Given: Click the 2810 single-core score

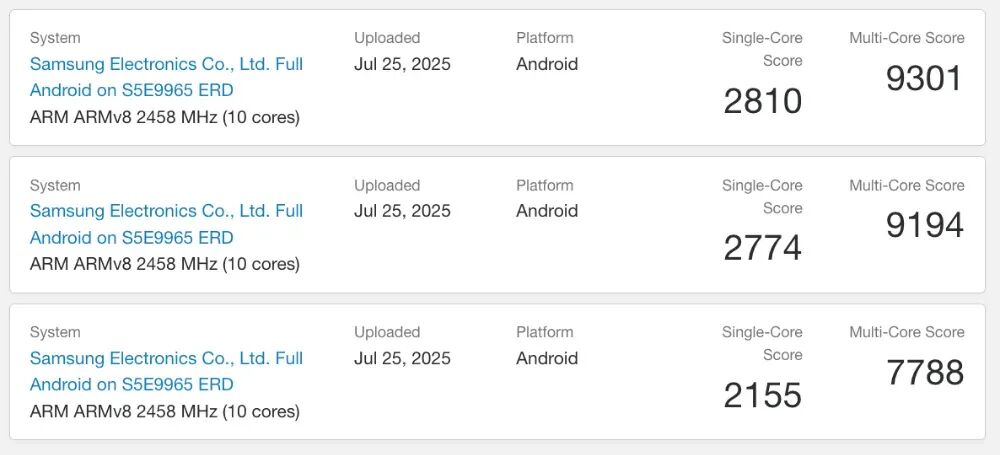Looking at the screenshot, I should coord(762,101).
